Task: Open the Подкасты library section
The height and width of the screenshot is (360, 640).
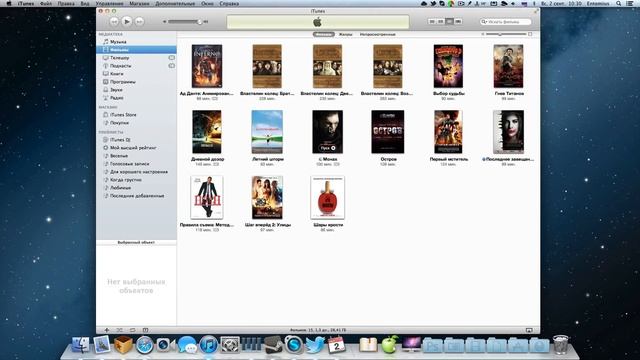Action: pyautogui.click(x=120, y=66)
